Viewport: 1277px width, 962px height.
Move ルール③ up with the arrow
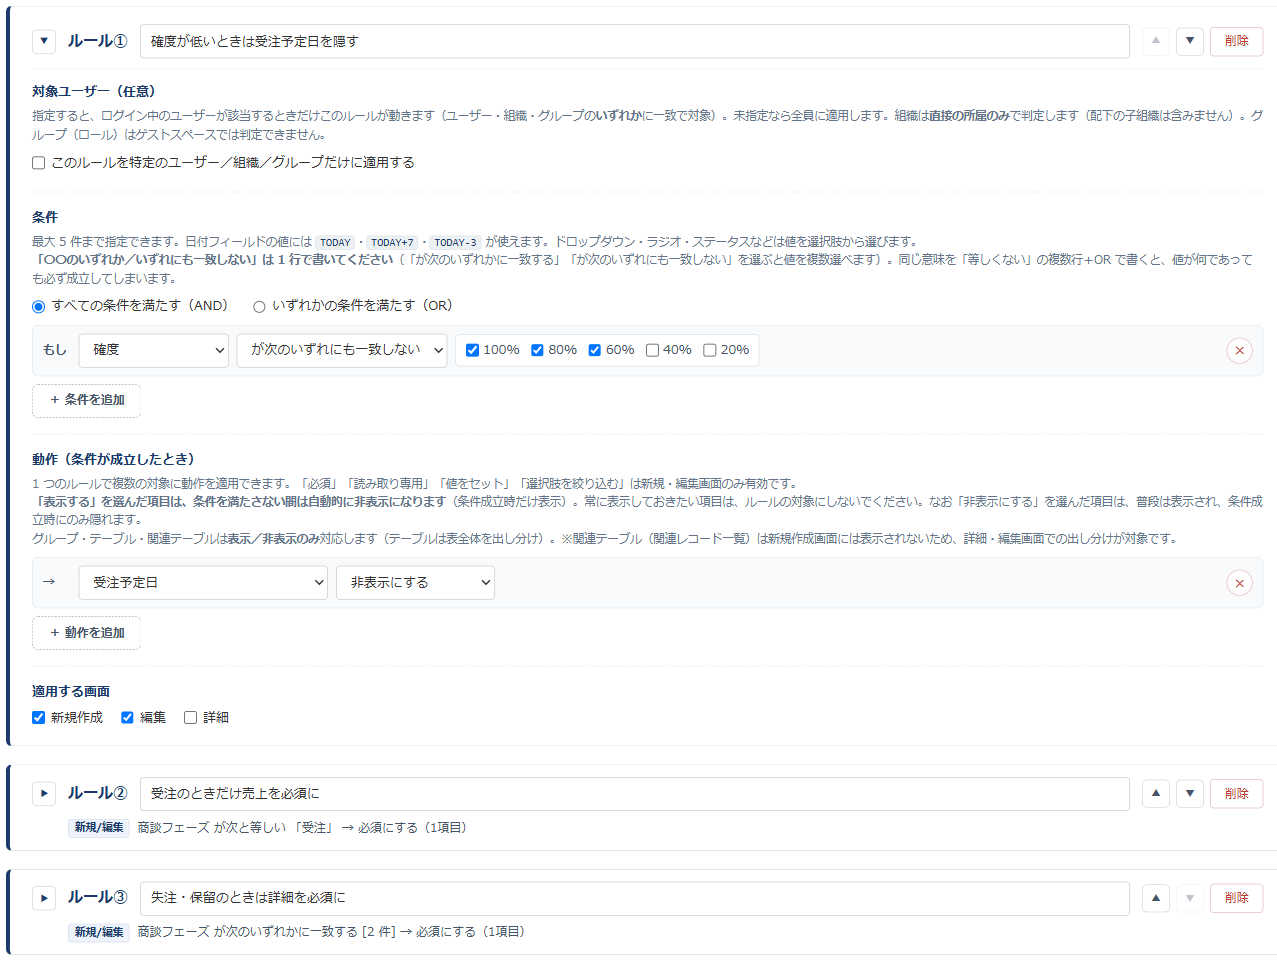[x=1156, y=898]
